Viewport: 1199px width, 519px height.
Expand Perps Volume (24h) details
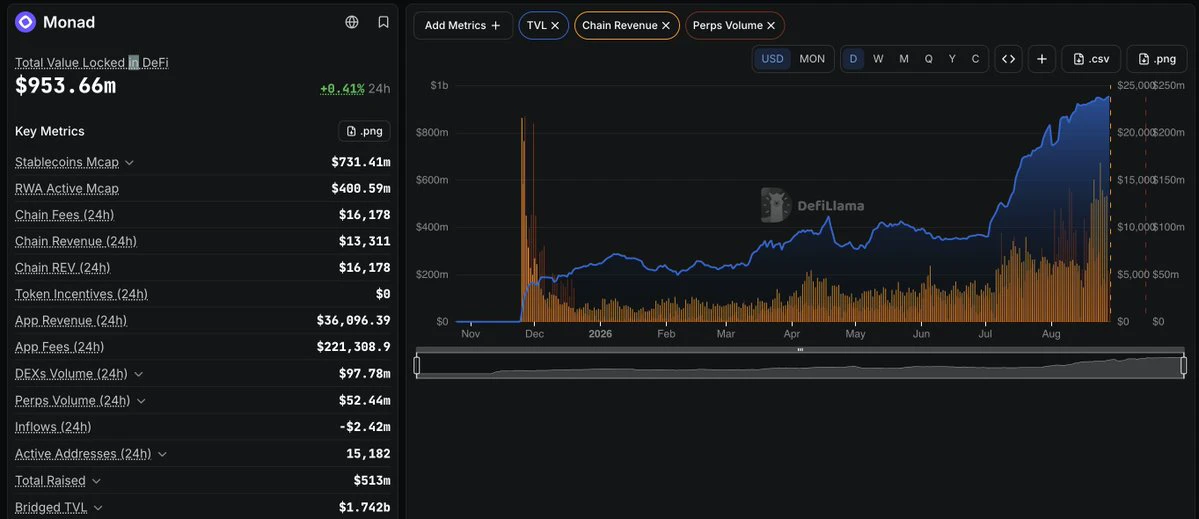coord(141,401)
